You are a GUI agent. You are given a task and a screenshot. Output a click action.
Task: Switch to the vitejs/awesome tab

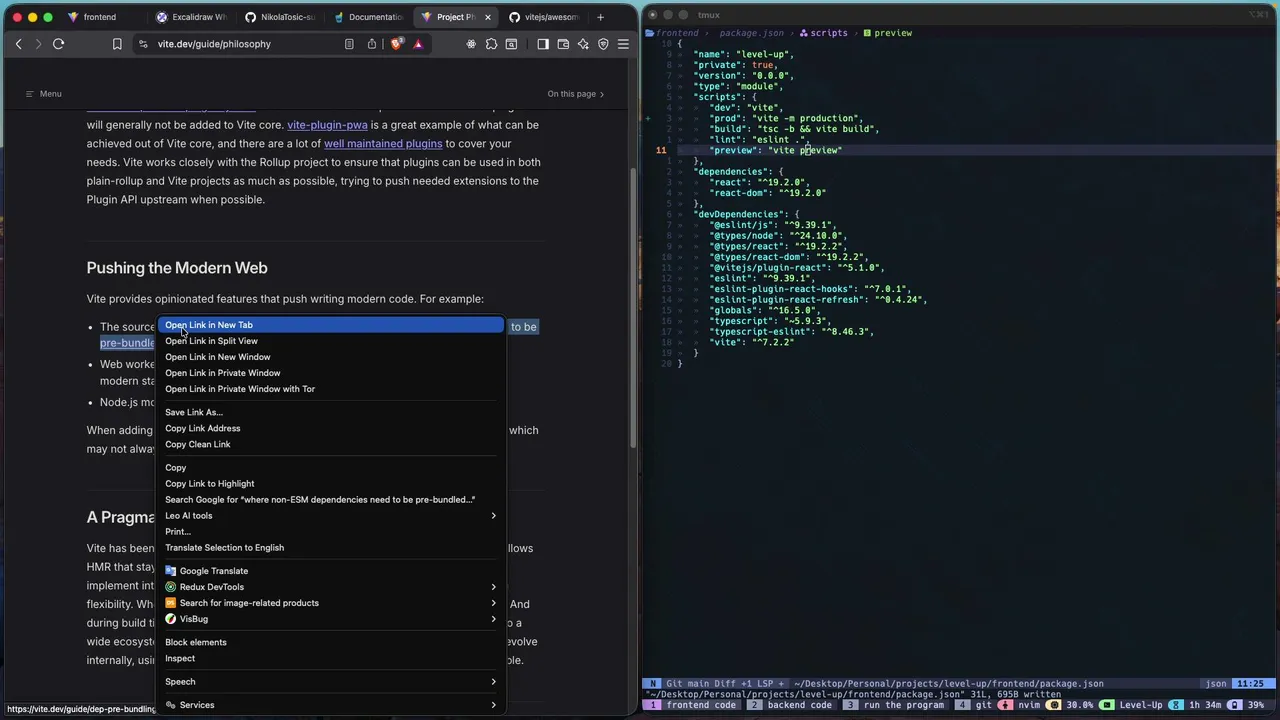(x=543, y=17)
